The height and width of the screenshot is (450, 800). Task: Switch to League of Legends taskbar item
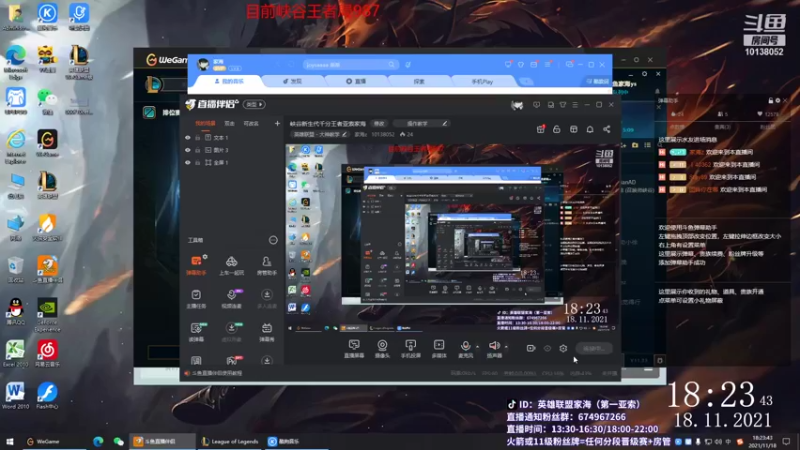click(x=230, y=441)
